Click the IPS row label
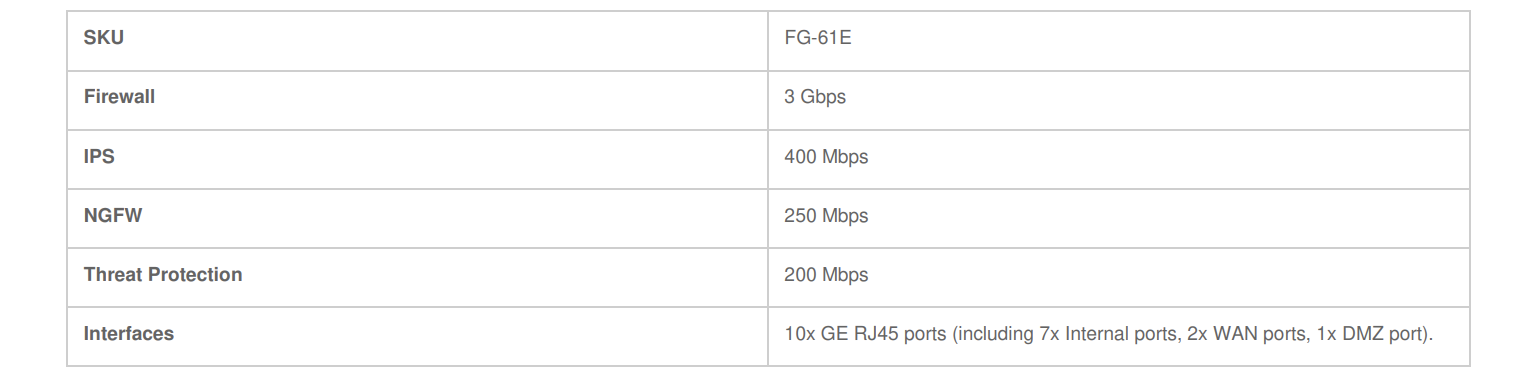Viewport: 1528px width, 384px height. click(99, 156)
